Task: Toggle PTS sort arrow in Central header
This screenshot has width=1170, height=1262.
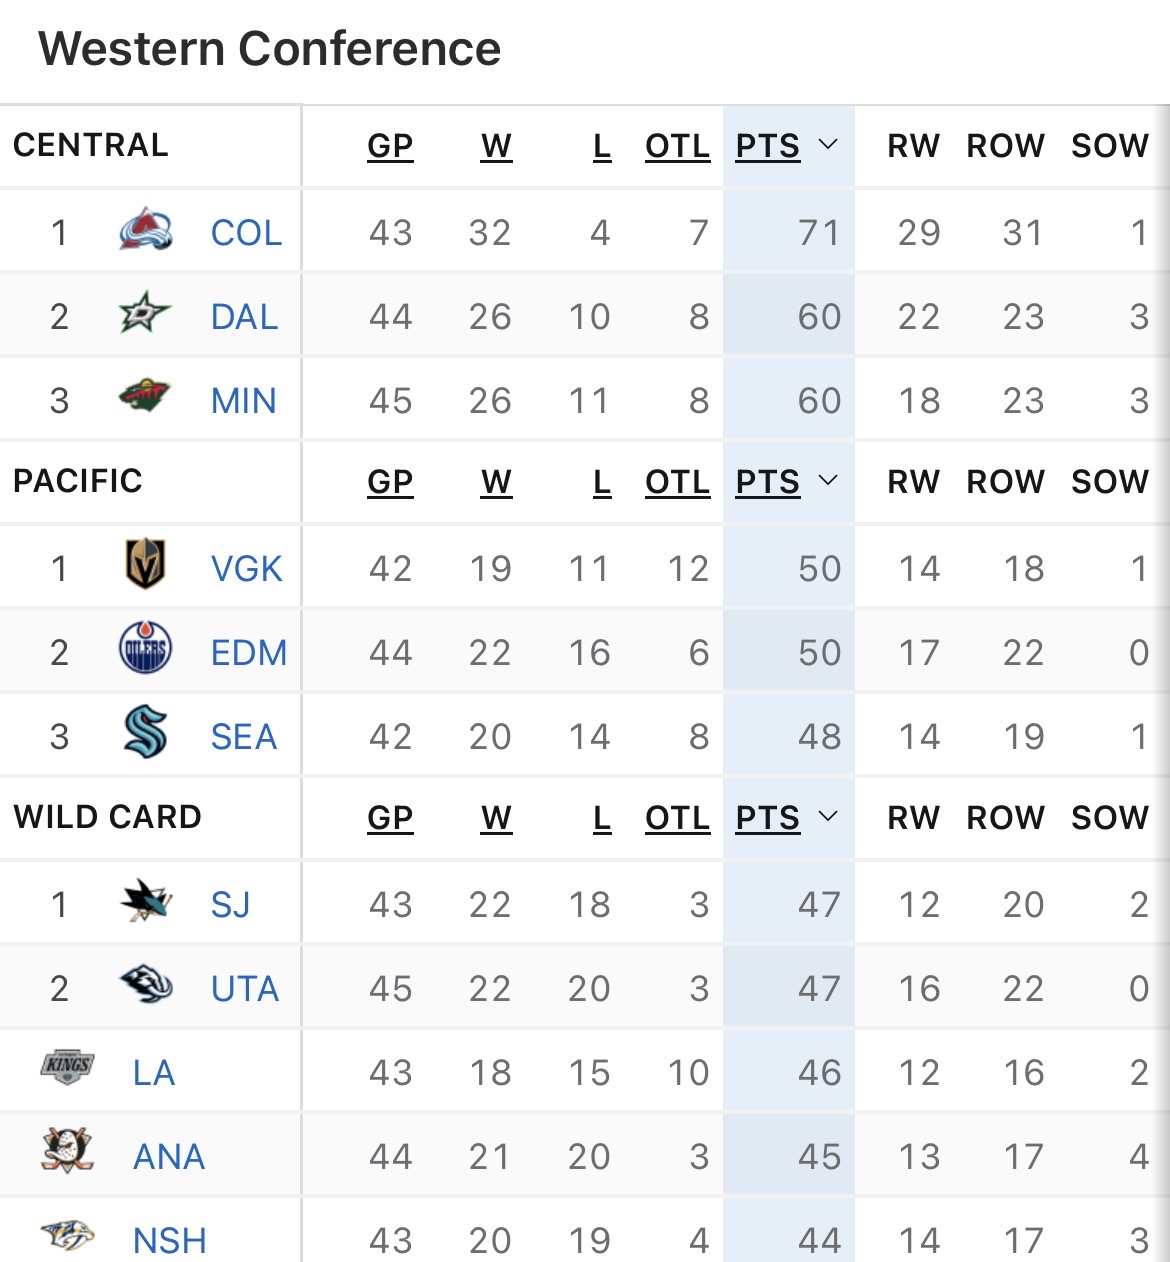Action: [827, 145]
